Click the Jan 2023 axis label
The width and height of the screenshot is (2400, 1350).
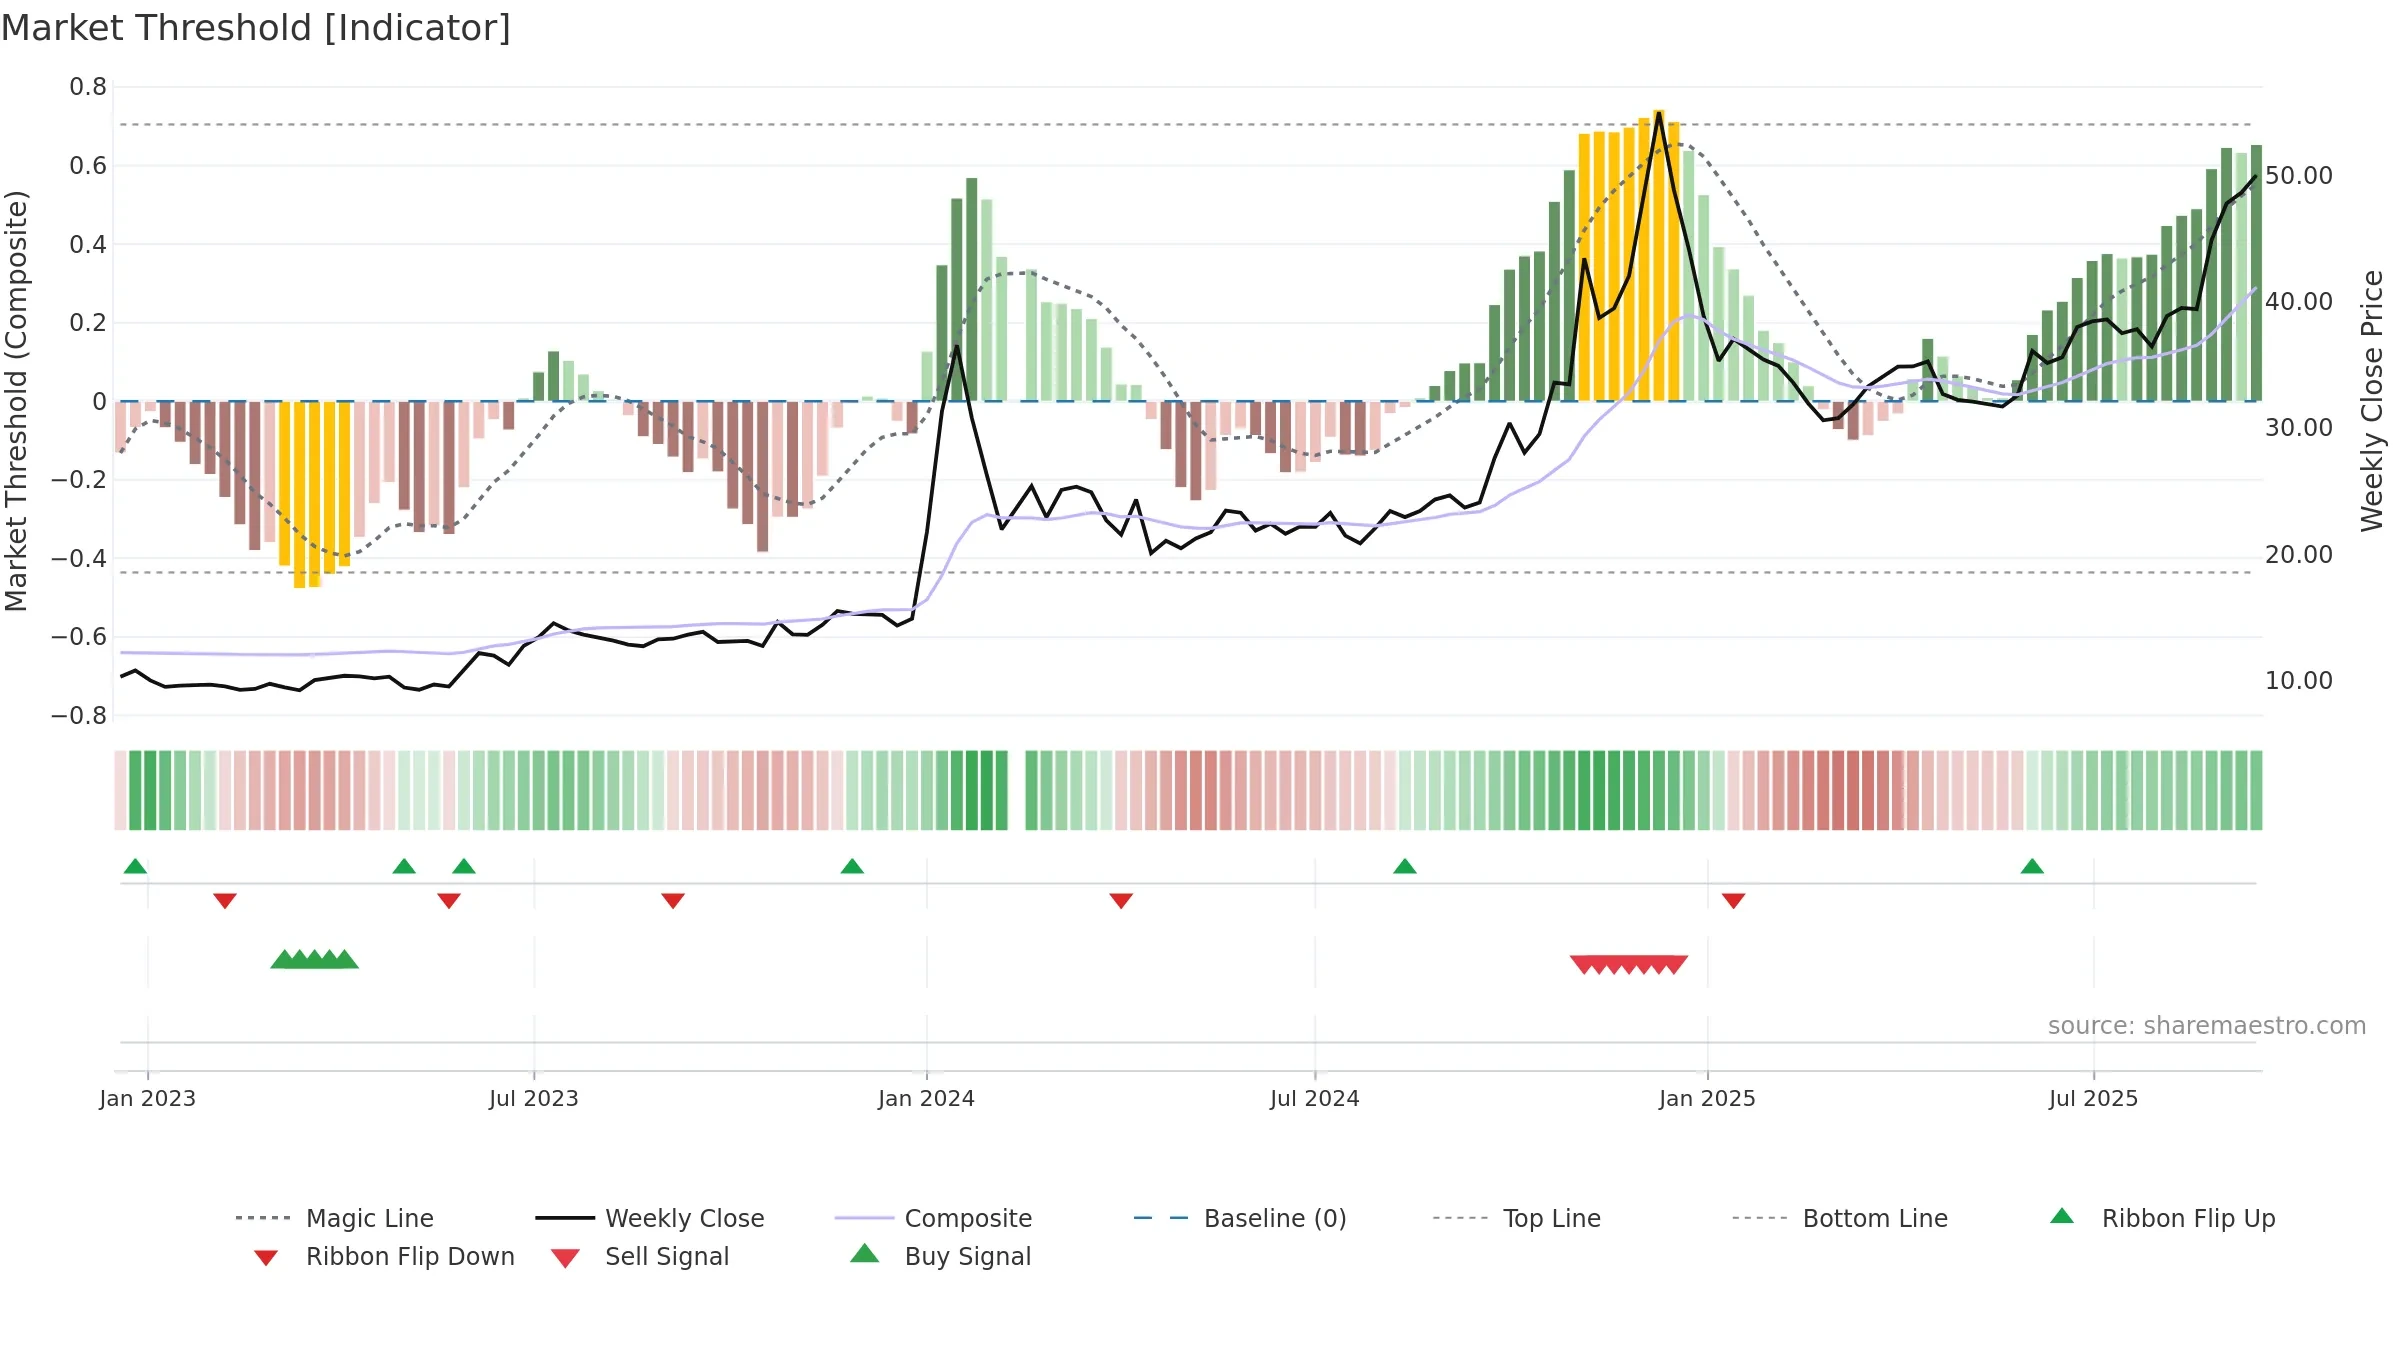148,1098
